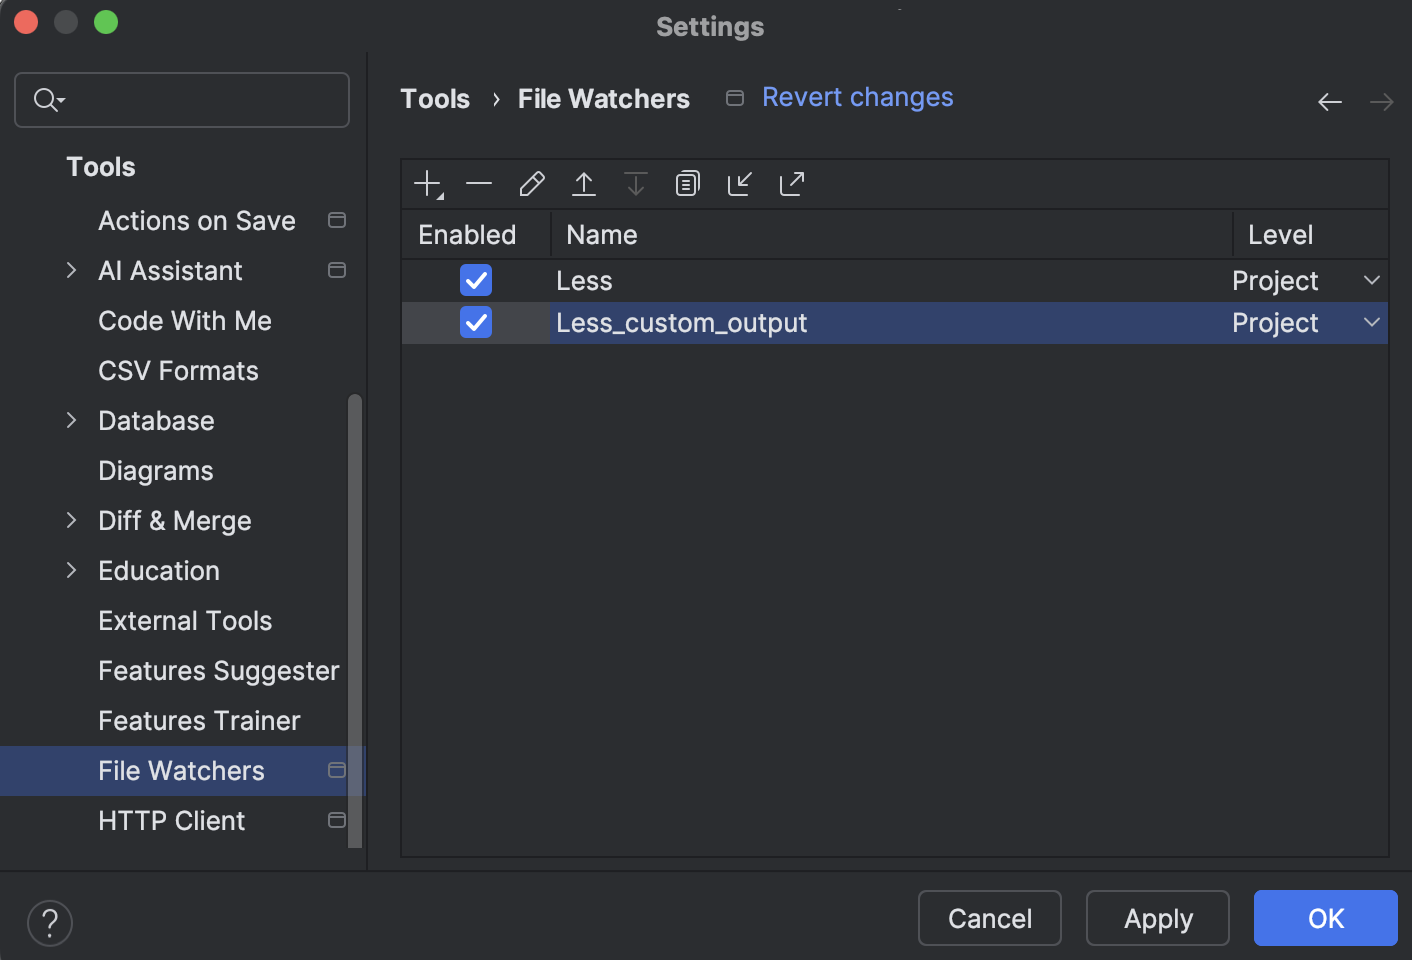Click the Import watchers icon
This screenshot has width=1412, height=960.
739,183
